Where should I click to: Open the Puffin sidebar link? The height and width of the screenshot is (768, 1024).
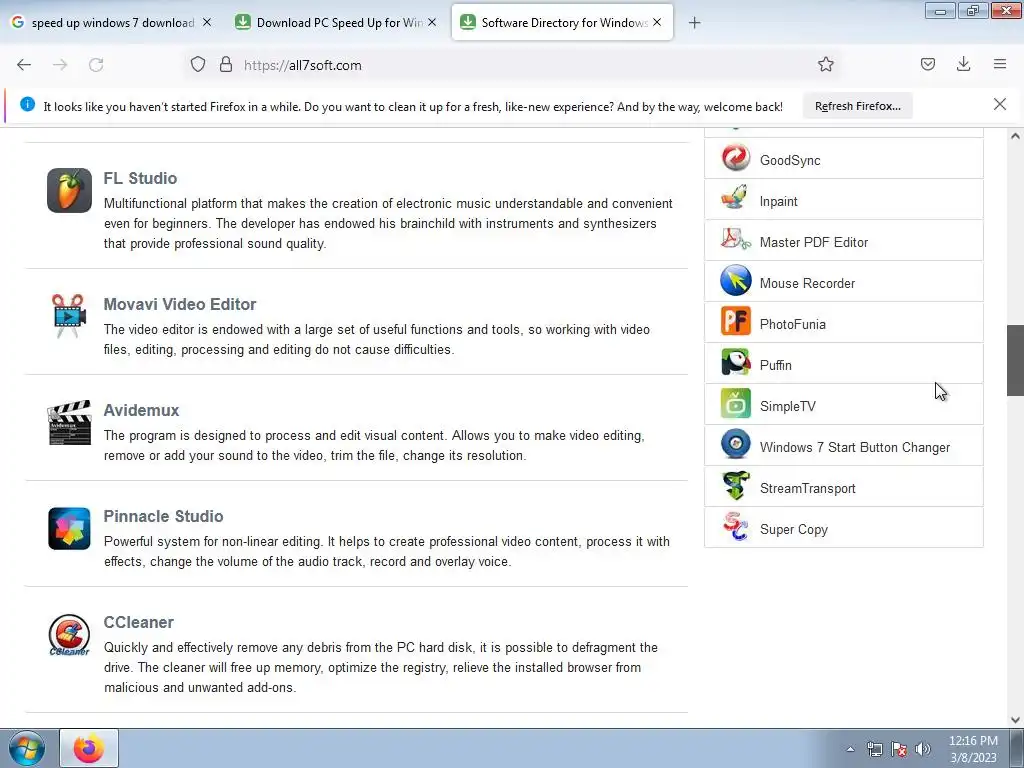click(x=776, y=365)
